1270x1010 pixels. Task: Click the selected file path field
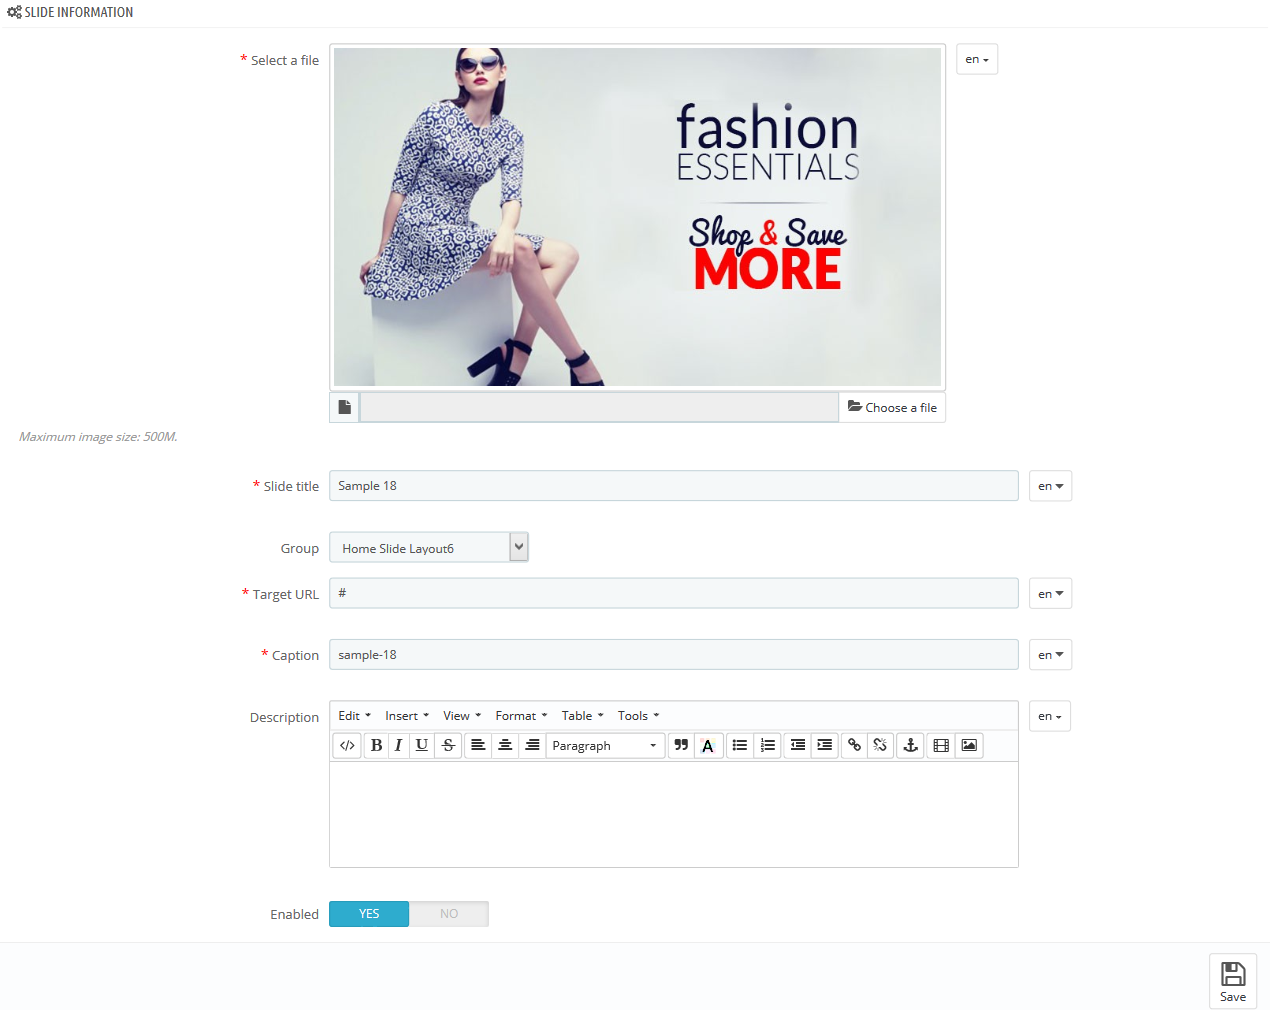599,407
